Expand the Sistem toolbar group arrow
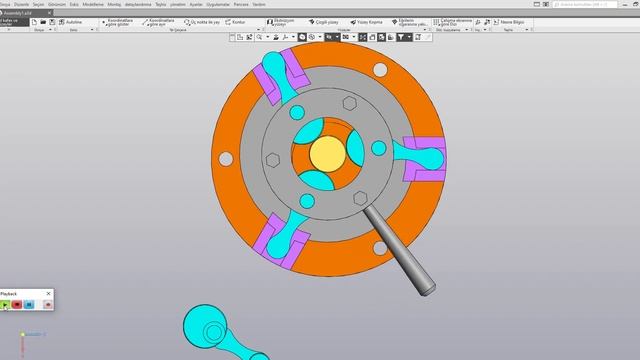 92,30
